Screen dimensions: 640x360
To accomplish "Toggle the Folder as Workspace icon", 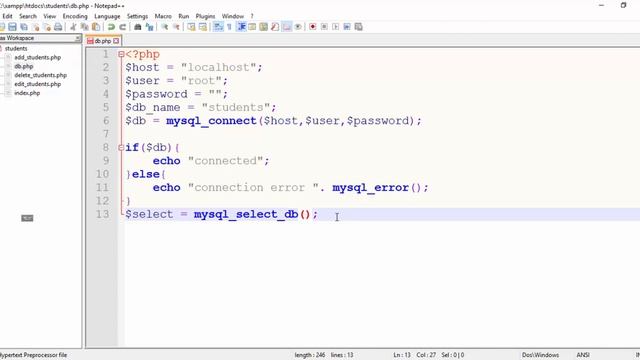I will pos(287,27).
